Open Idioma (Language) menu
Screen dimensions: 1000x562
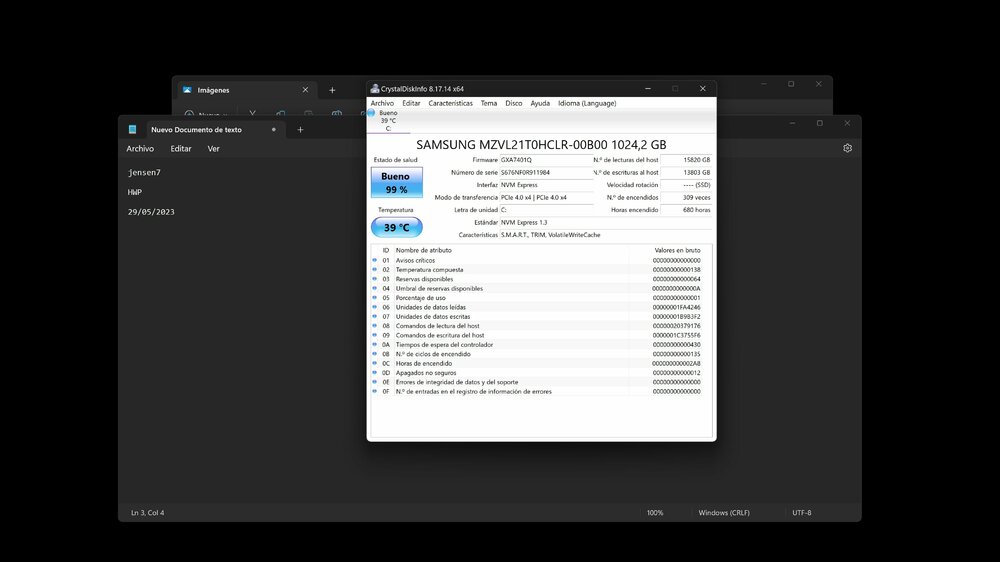pyautogui.click(x=587, y=103)
